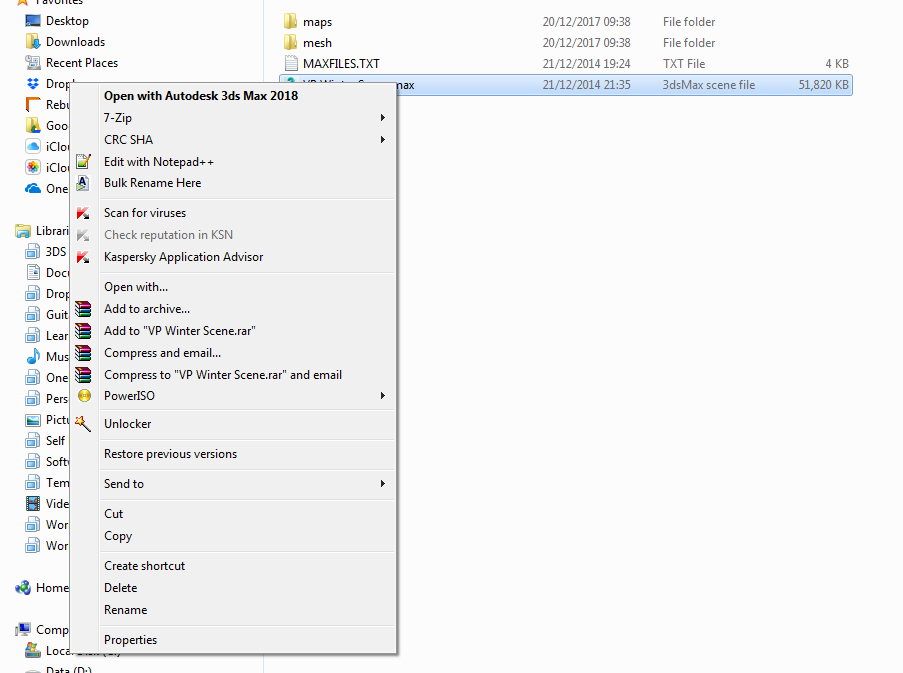Viewport: 903px width, 673px height.
Task: Click the Computer icon in sidebar
Action: (22, 629)
